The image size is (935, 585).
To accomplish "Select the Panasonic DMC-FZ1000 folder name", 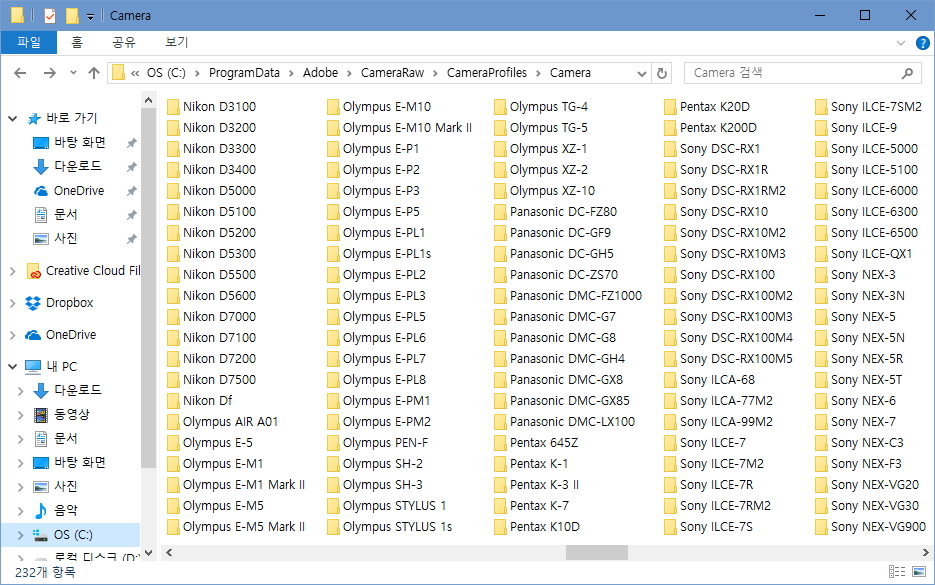I will click(576, 296).
